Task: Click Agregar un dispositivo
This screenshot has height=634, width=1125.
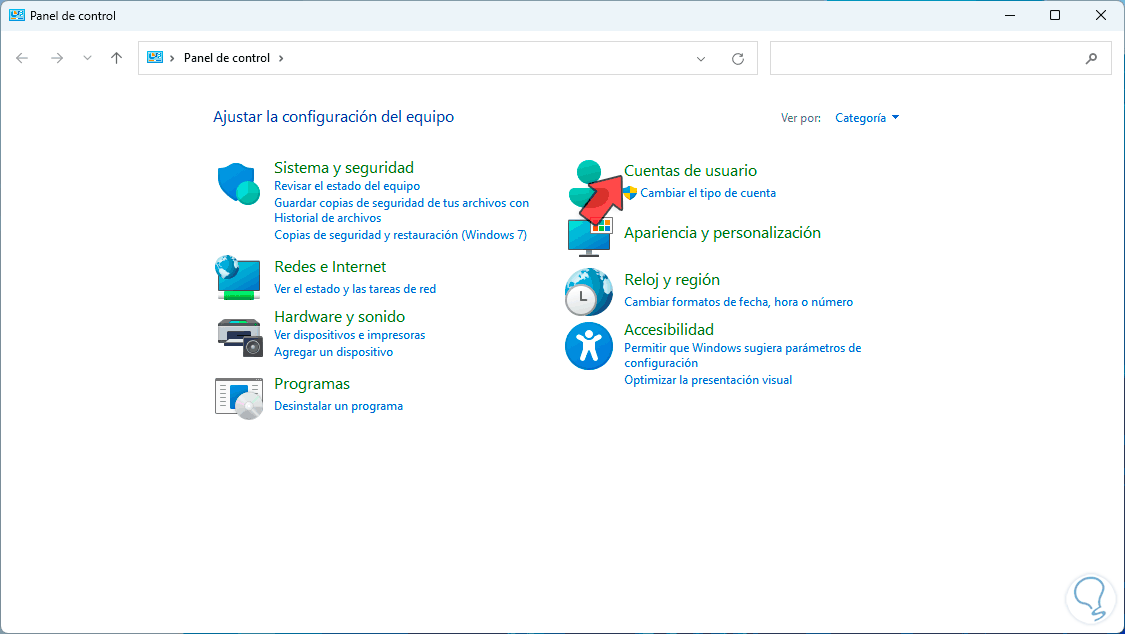Action: pyautogui.click(x=334, y=352)
